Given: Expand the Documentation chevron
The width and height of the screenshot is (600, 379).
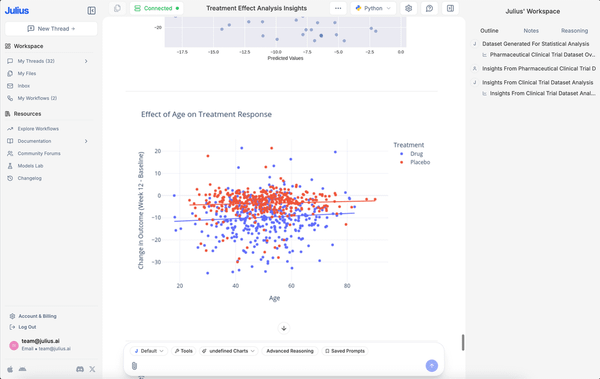Looking at the screenshot, I should 86,141.
